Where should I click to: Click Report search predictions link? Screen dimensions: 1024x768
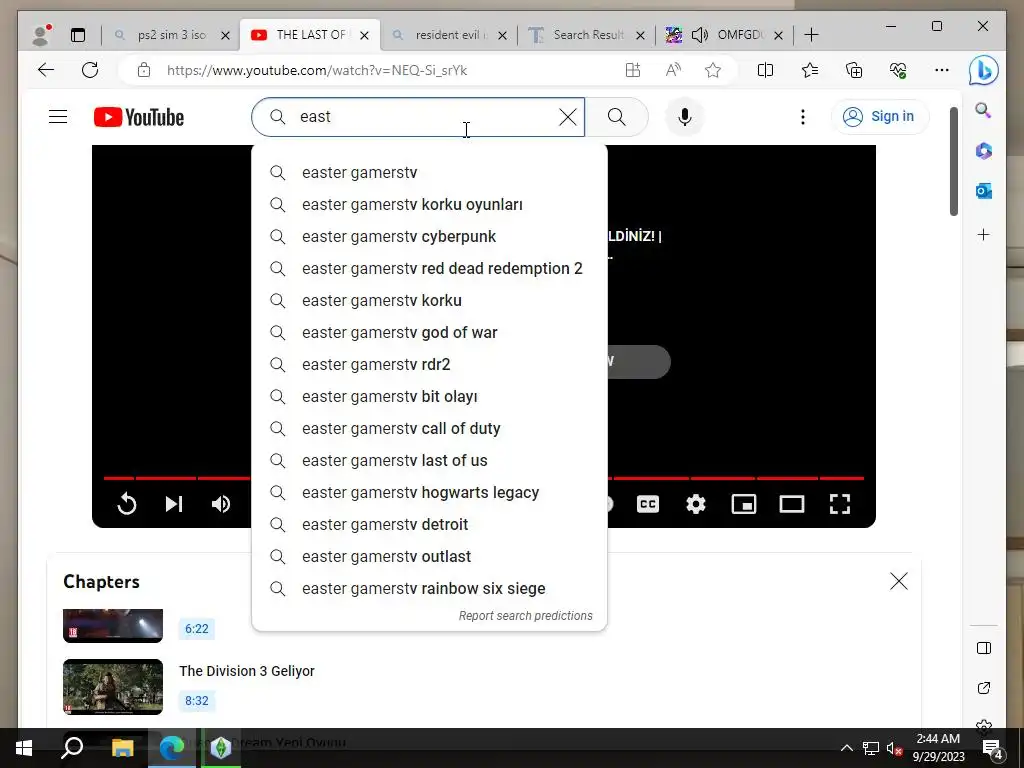pos(526,616)
